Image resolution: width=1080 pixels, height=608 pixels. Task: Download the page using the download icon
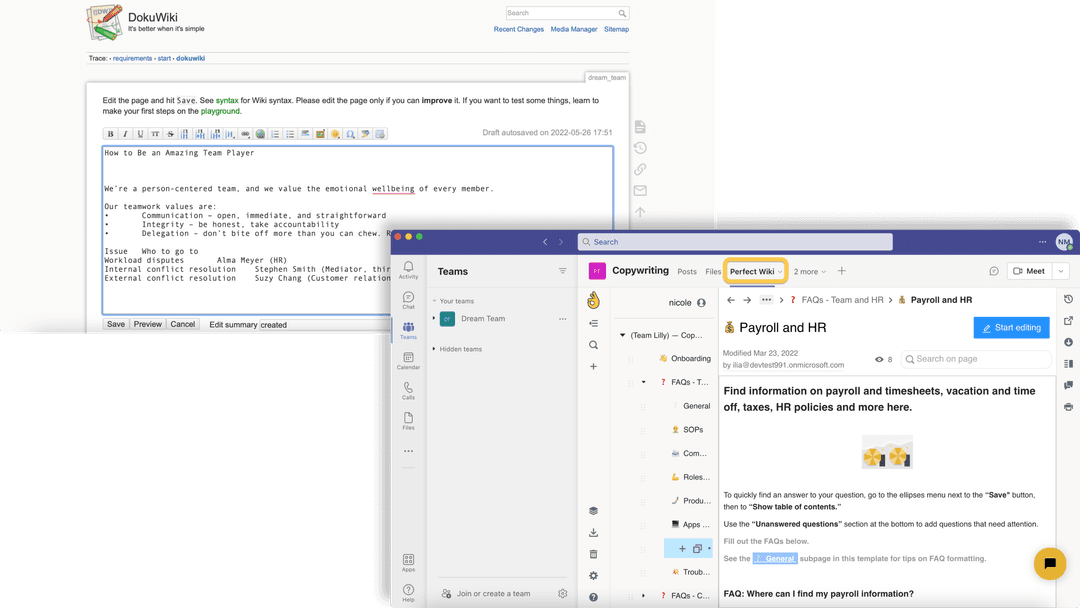(1068, 340)
